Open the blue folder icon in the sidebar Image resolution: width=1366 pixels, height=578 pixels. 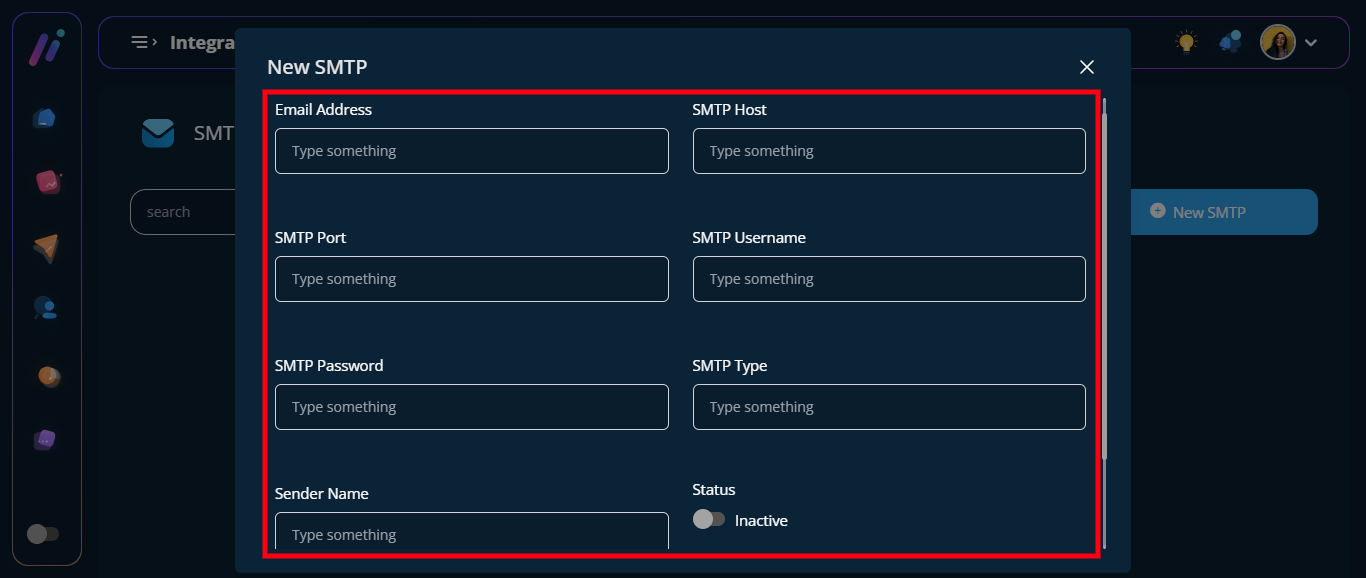pos(44,118)
